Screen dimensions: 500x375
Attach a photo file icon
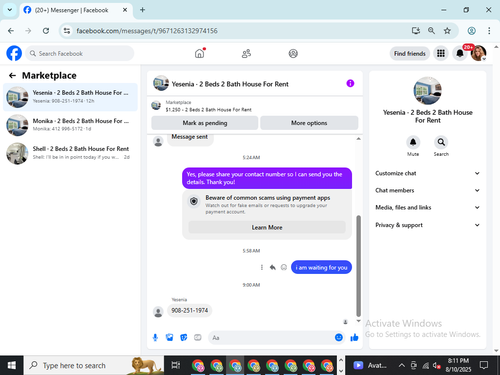pyautogui.click(x=169, y=338)
